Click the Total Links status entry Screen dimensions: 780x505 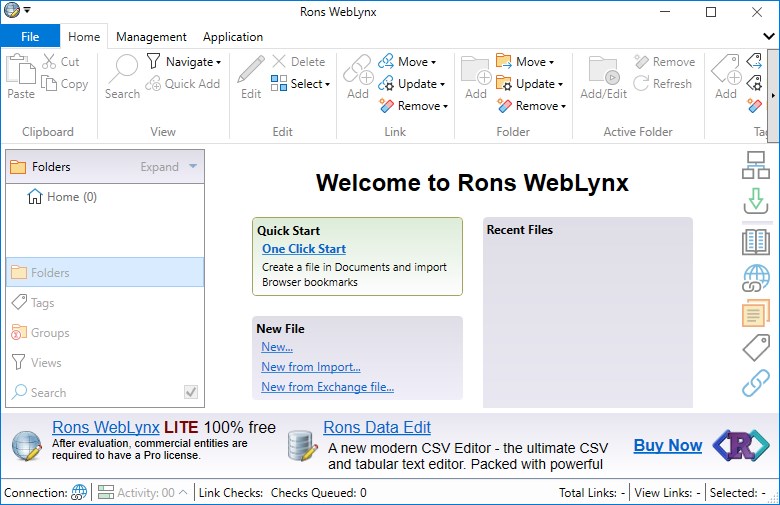click(x=591, y=493)
